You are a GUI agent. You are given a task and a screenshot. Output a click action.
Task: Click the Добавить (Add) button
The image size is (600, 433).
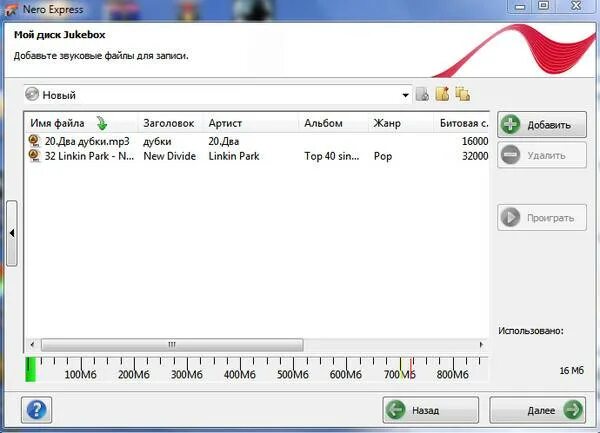542,125
